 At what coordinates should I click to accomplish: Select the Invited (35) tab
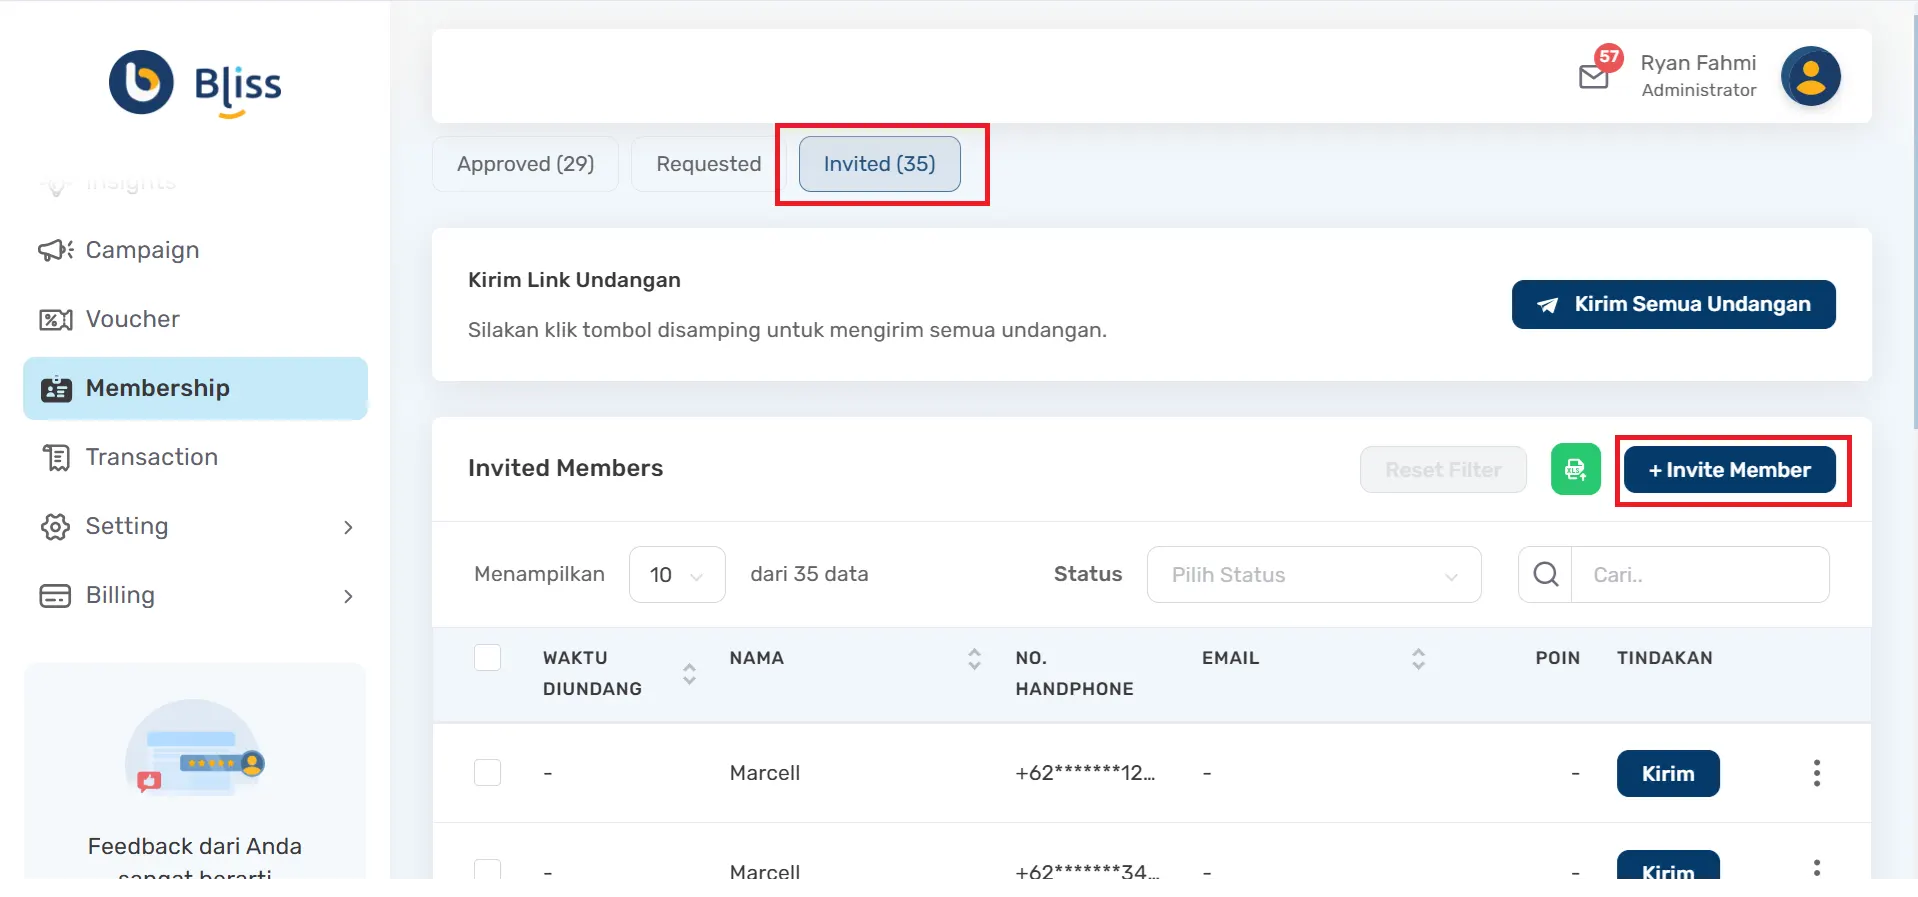880,164
